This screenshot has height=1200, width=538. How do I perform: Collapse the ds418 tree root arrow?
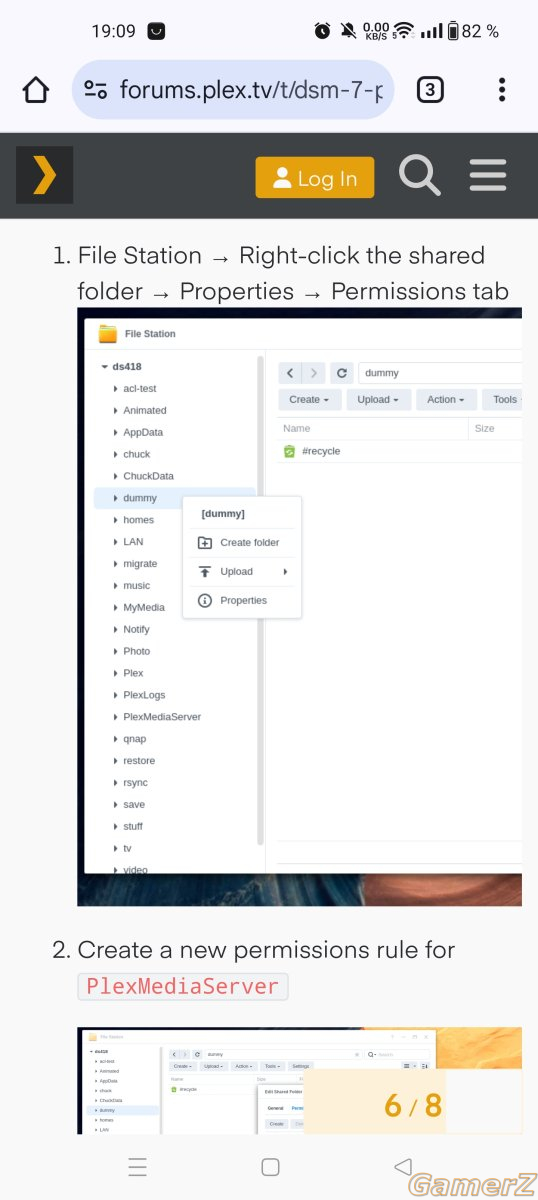click(104, 367)
